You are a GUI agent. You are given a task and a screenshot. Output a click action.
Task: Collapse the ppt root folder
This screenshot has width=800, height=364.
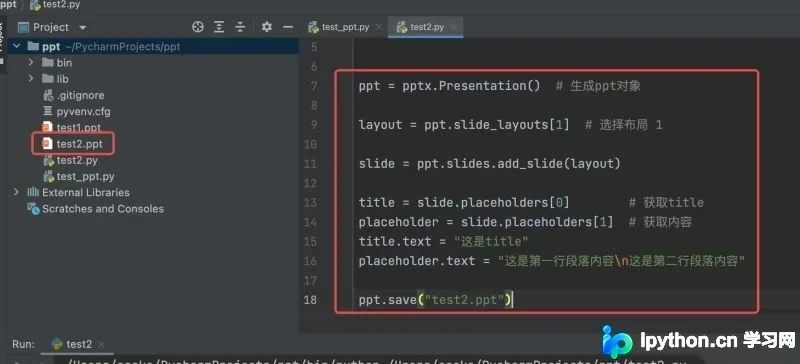16,46
